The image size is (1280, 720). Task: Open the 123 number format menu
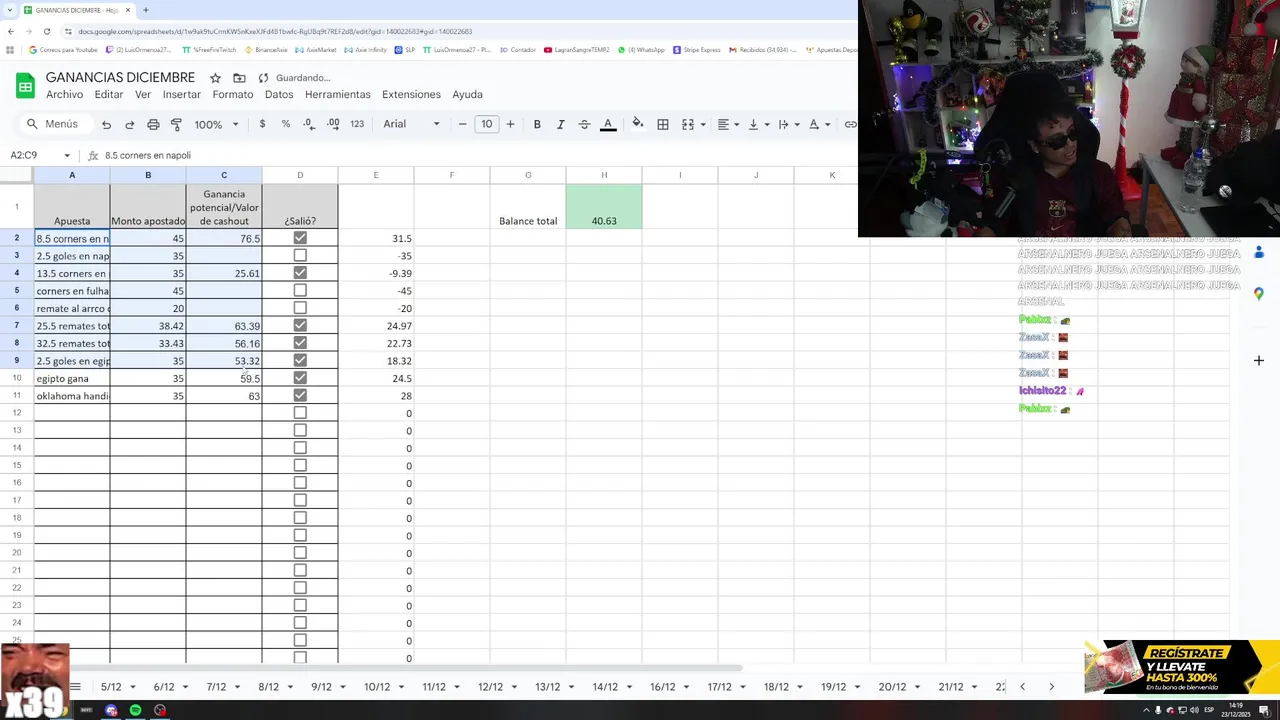[357, 124]
